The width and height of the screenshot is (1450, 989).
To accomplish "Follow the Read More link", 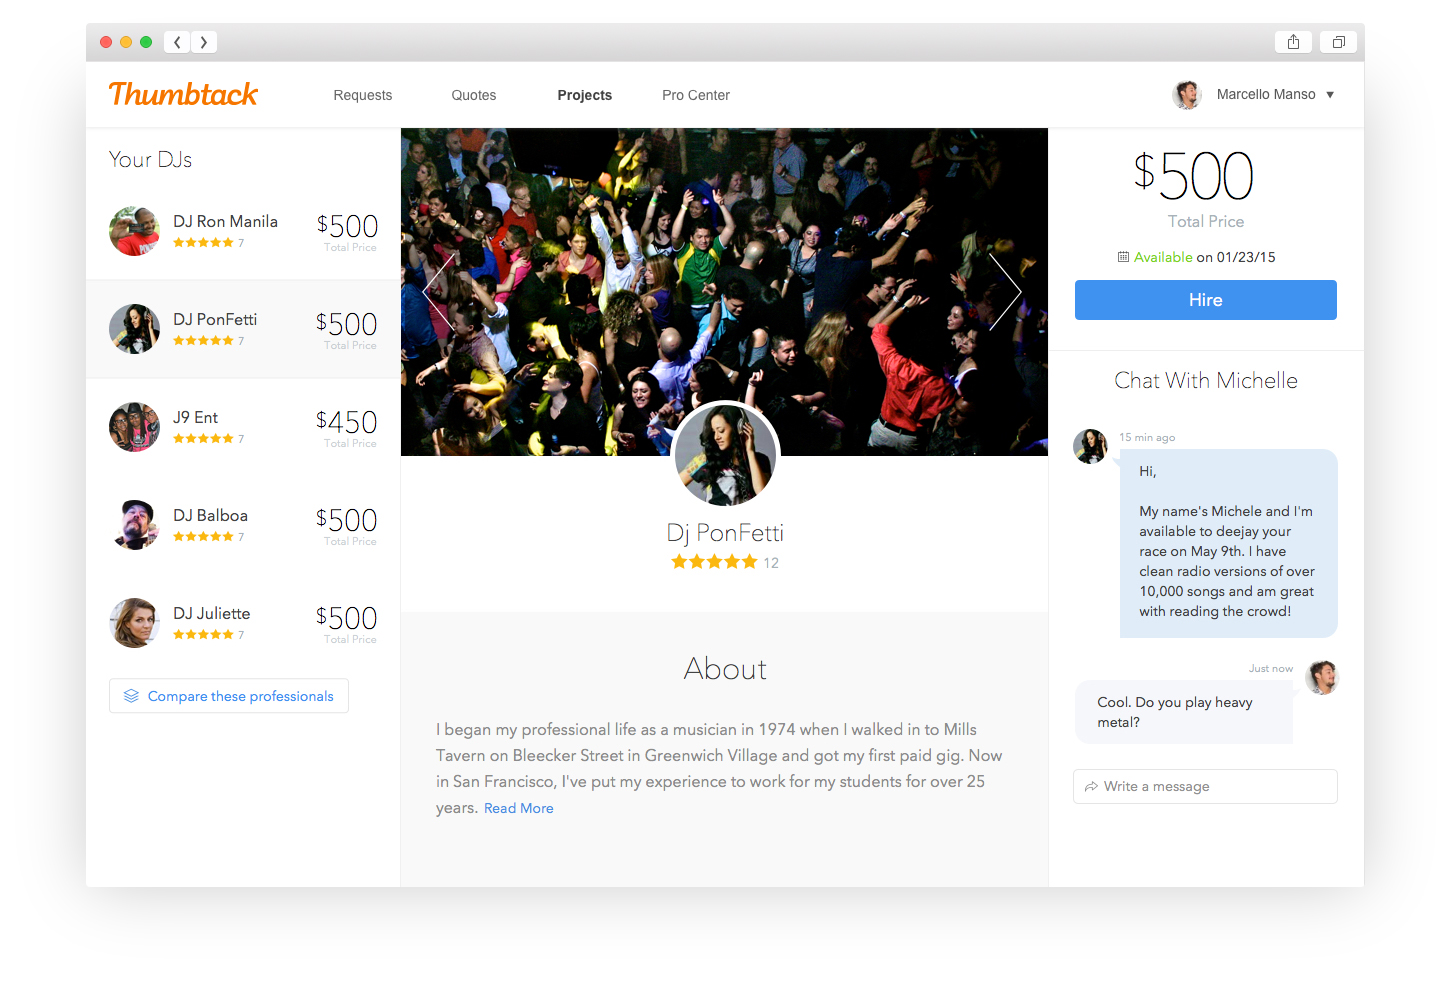I will click(x=519, y=808).
